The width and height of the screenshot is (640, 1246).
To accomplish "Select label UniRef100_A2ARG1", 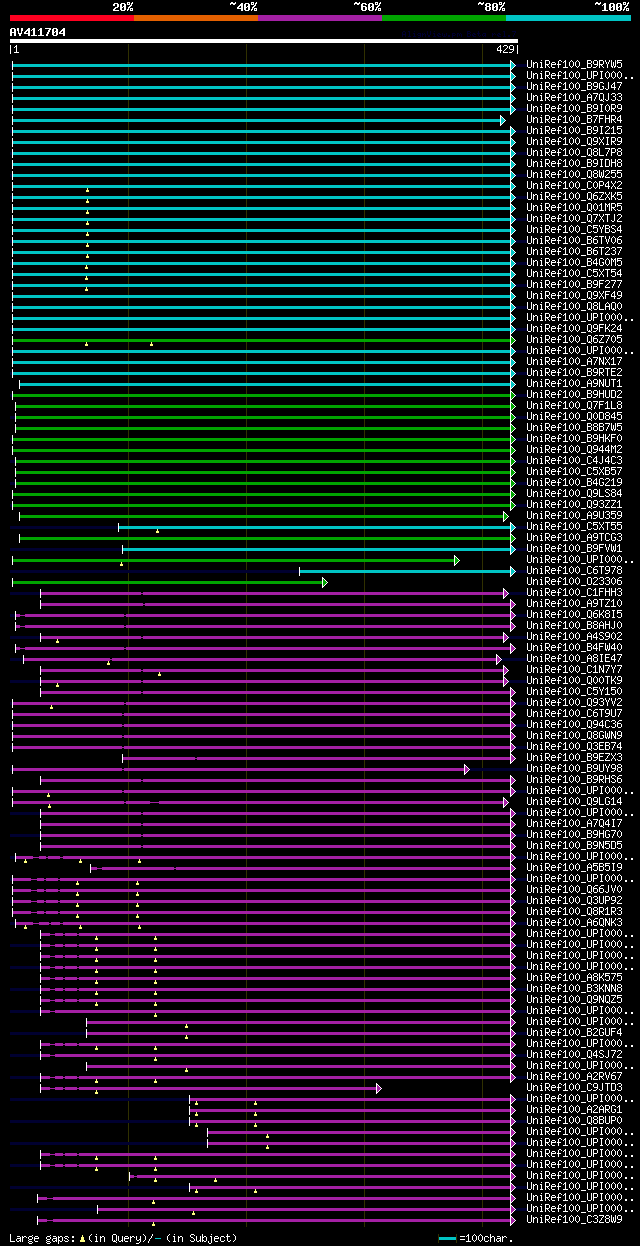I will pos(574,1110).
